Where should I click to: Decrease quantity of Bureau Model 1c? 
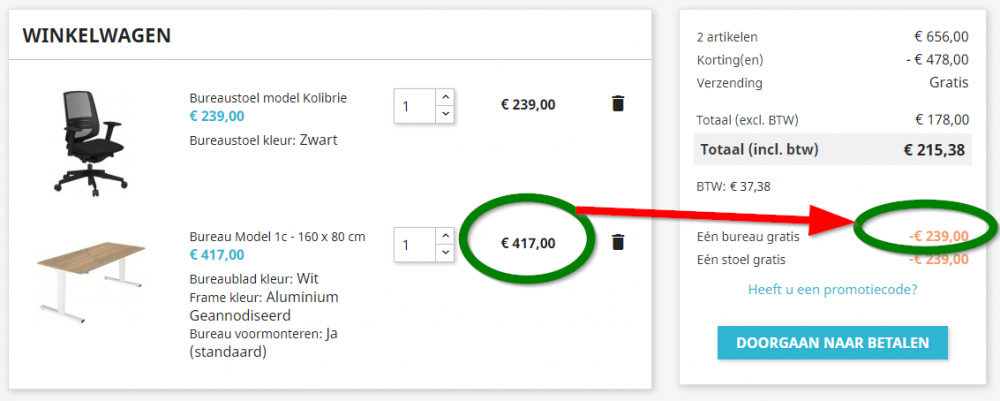click(446, 252)
